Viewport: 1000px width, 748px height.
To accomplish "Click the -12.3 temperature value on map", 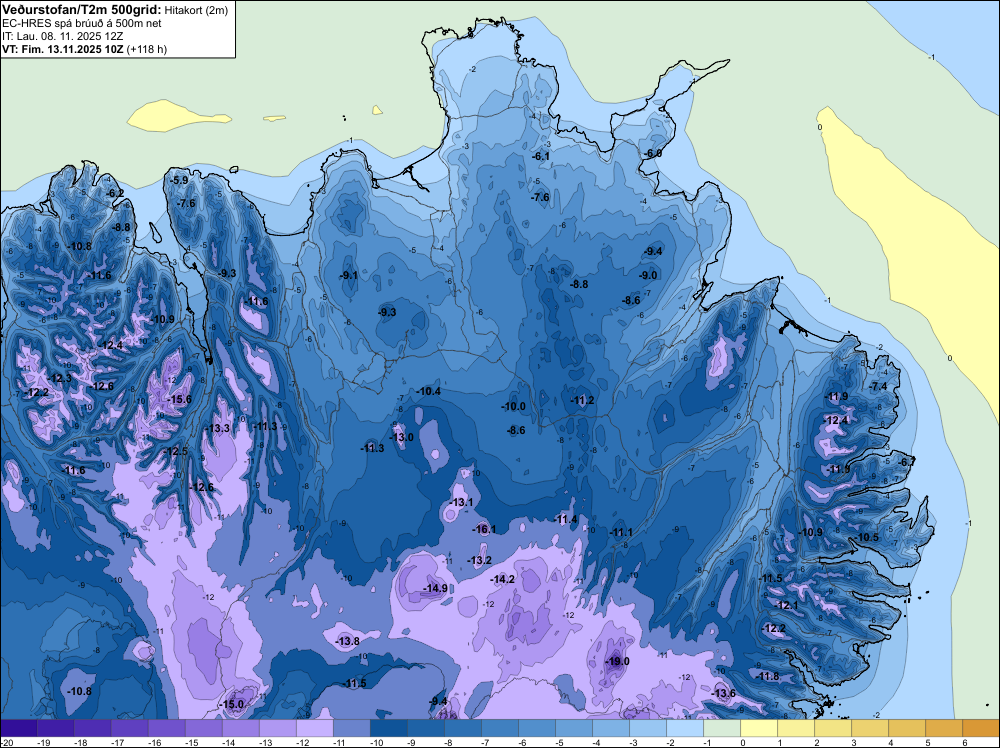I will 60,378.
